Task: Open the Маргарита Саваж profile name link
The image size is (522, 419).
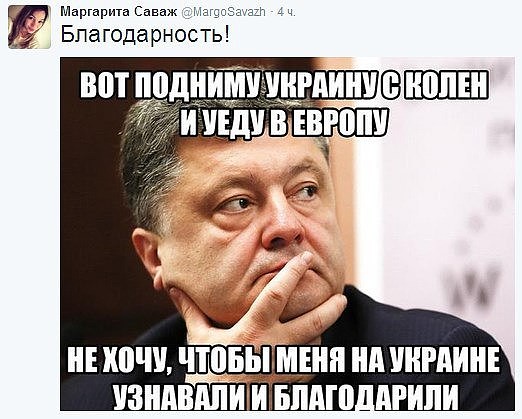Action: 119,12
